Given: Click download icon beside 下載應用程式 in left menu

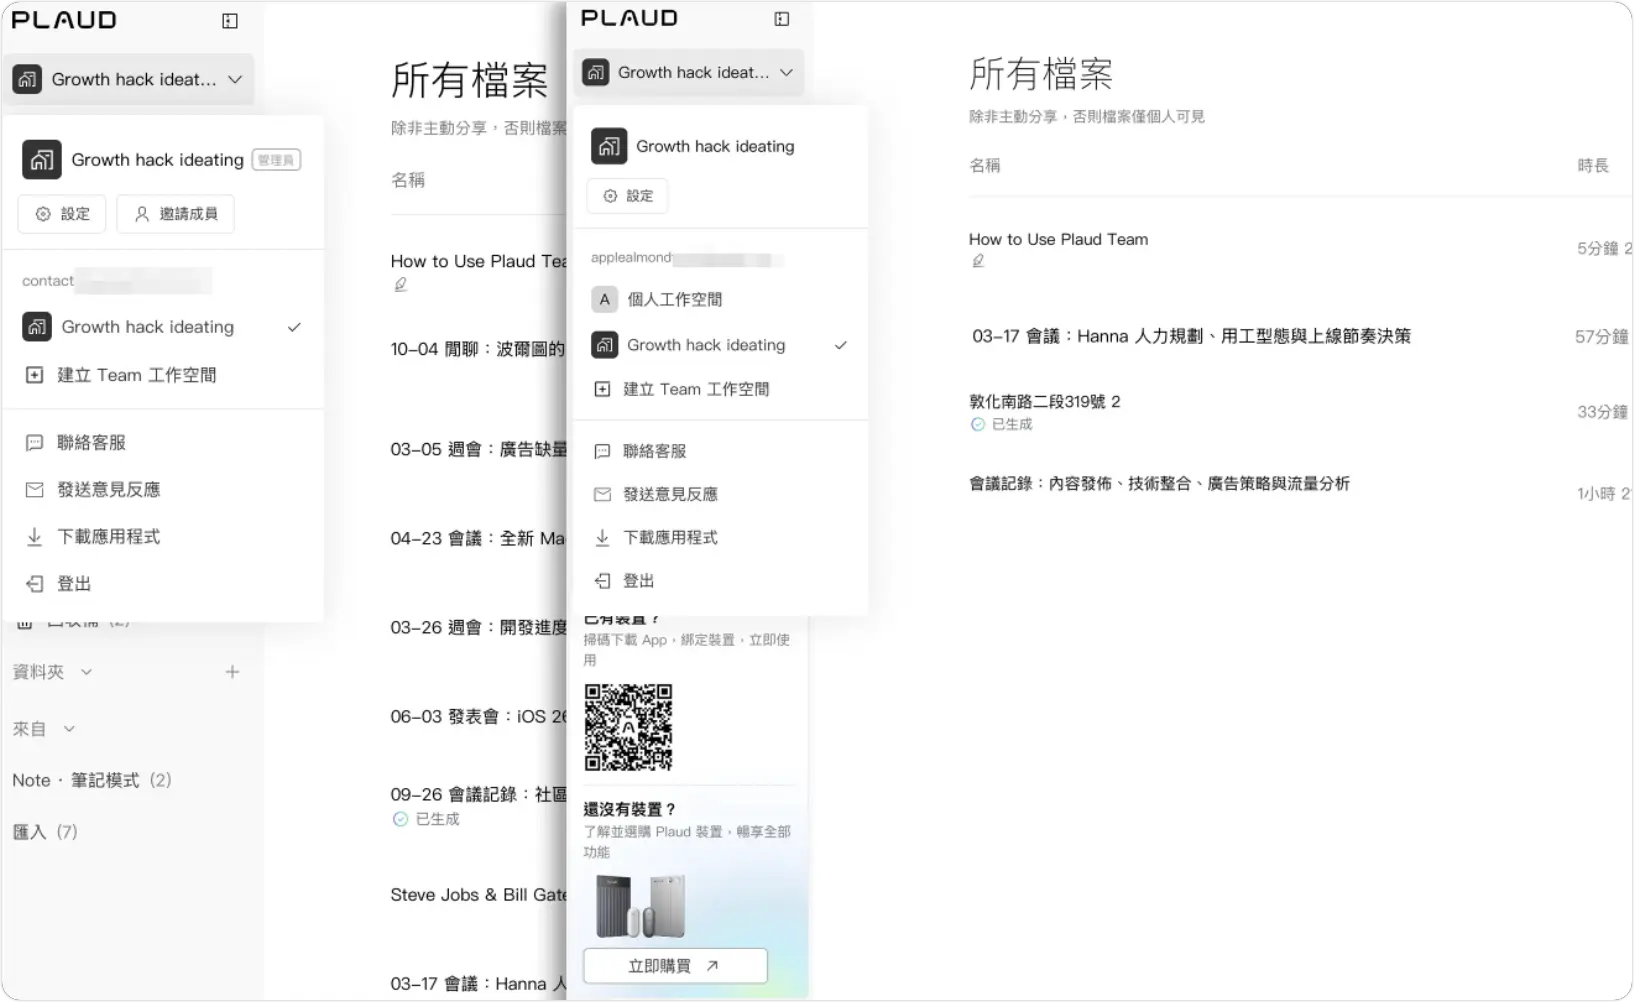Looking at the screenshot, I should [x=34, y=536].
